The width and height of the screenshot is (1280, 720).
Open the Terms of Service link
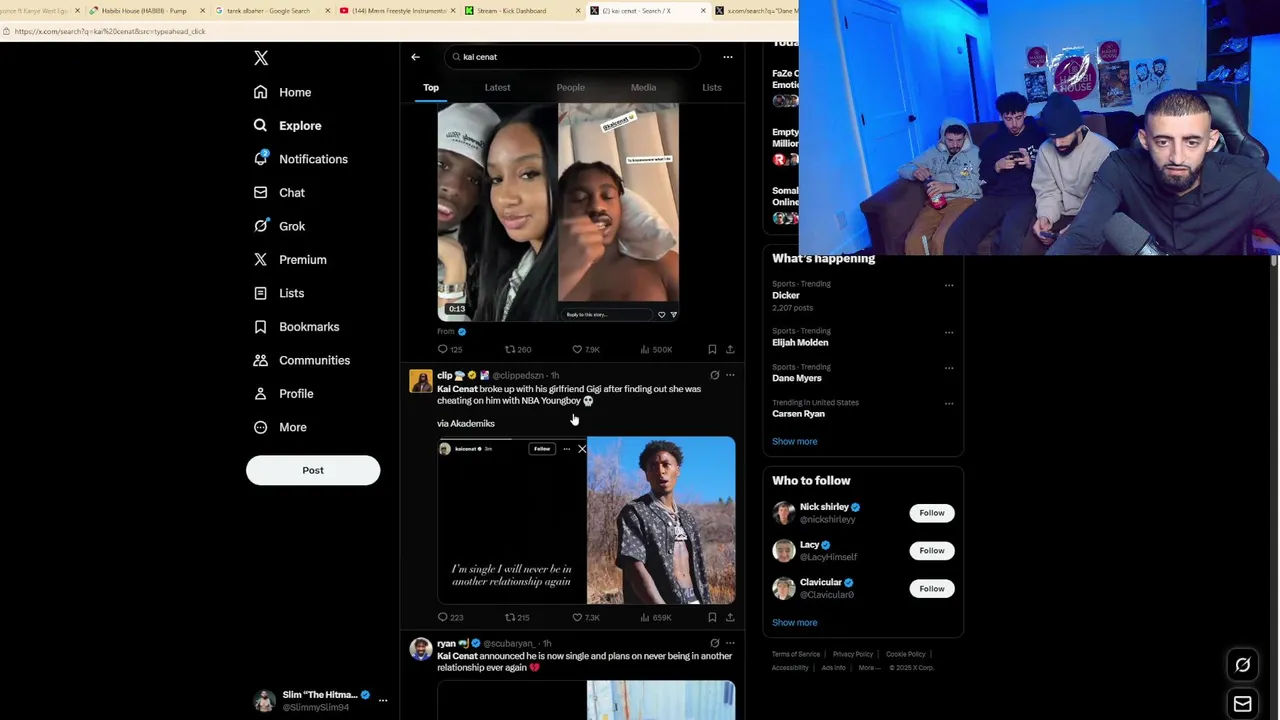(796, 654)
